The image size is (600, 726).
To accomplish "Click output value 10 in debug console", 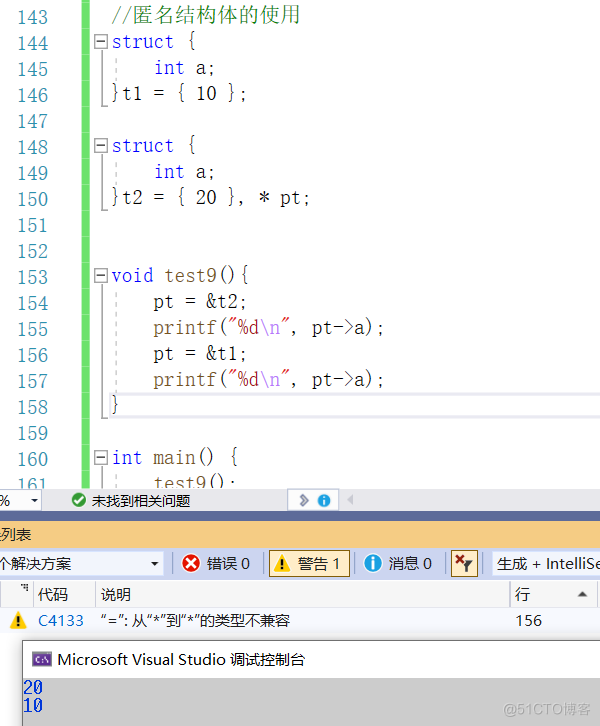I will pos(33,706).
